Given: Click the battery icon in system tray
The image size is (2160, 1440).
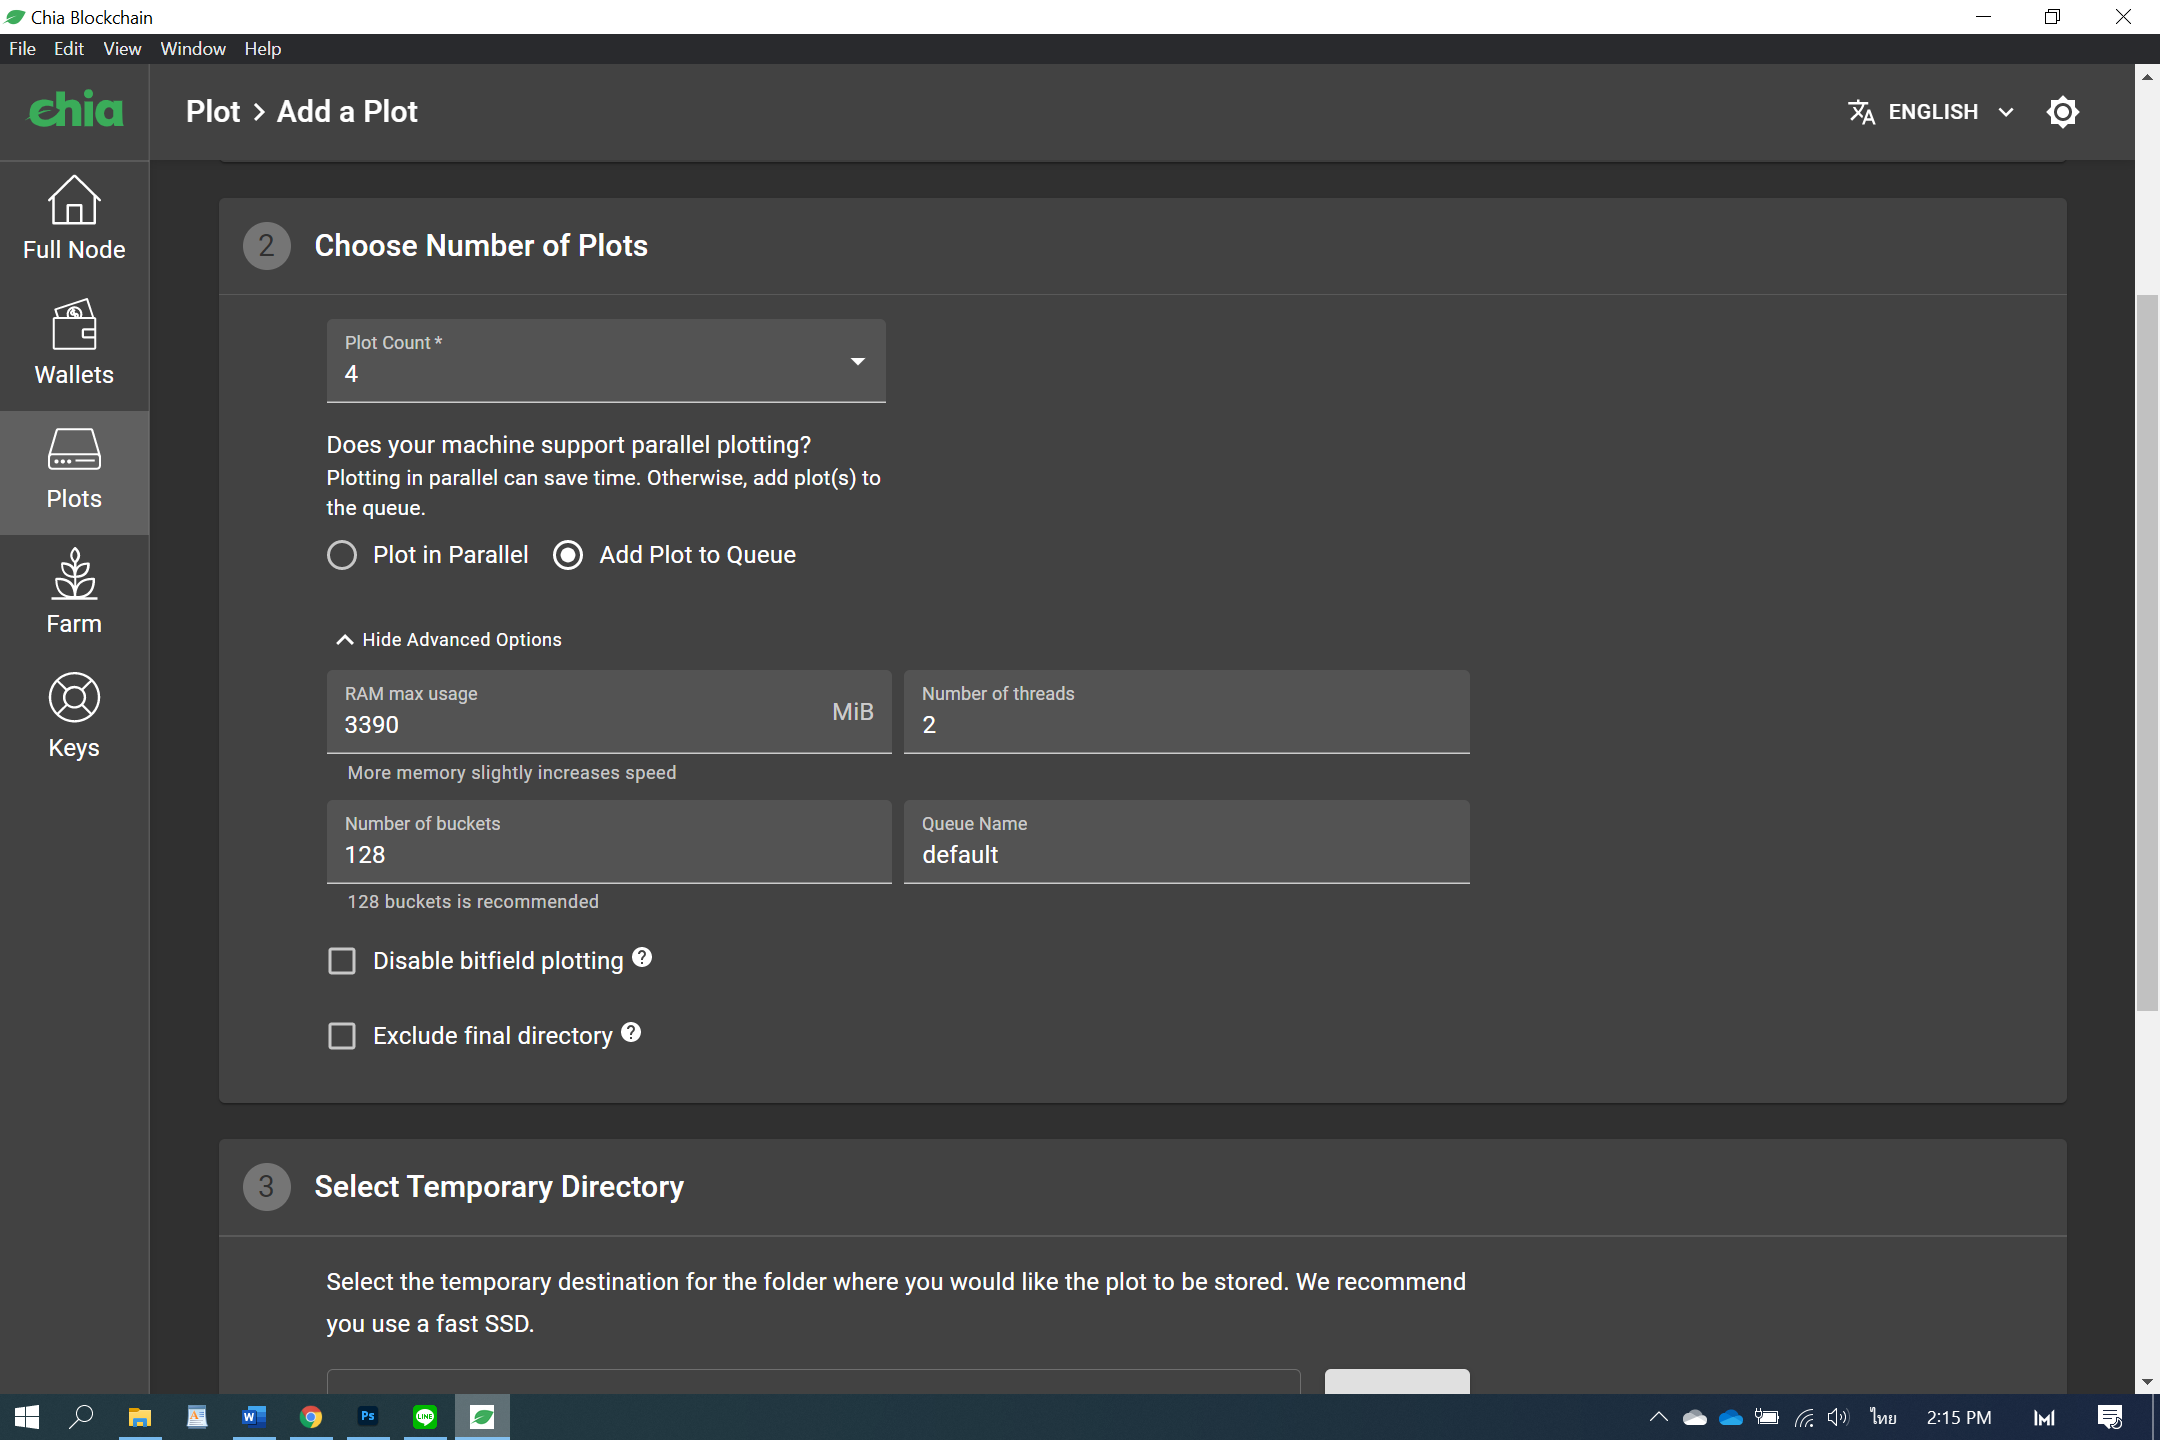Looking at the screenshot, I should pyautogui.click(x=1767, y=1417).
